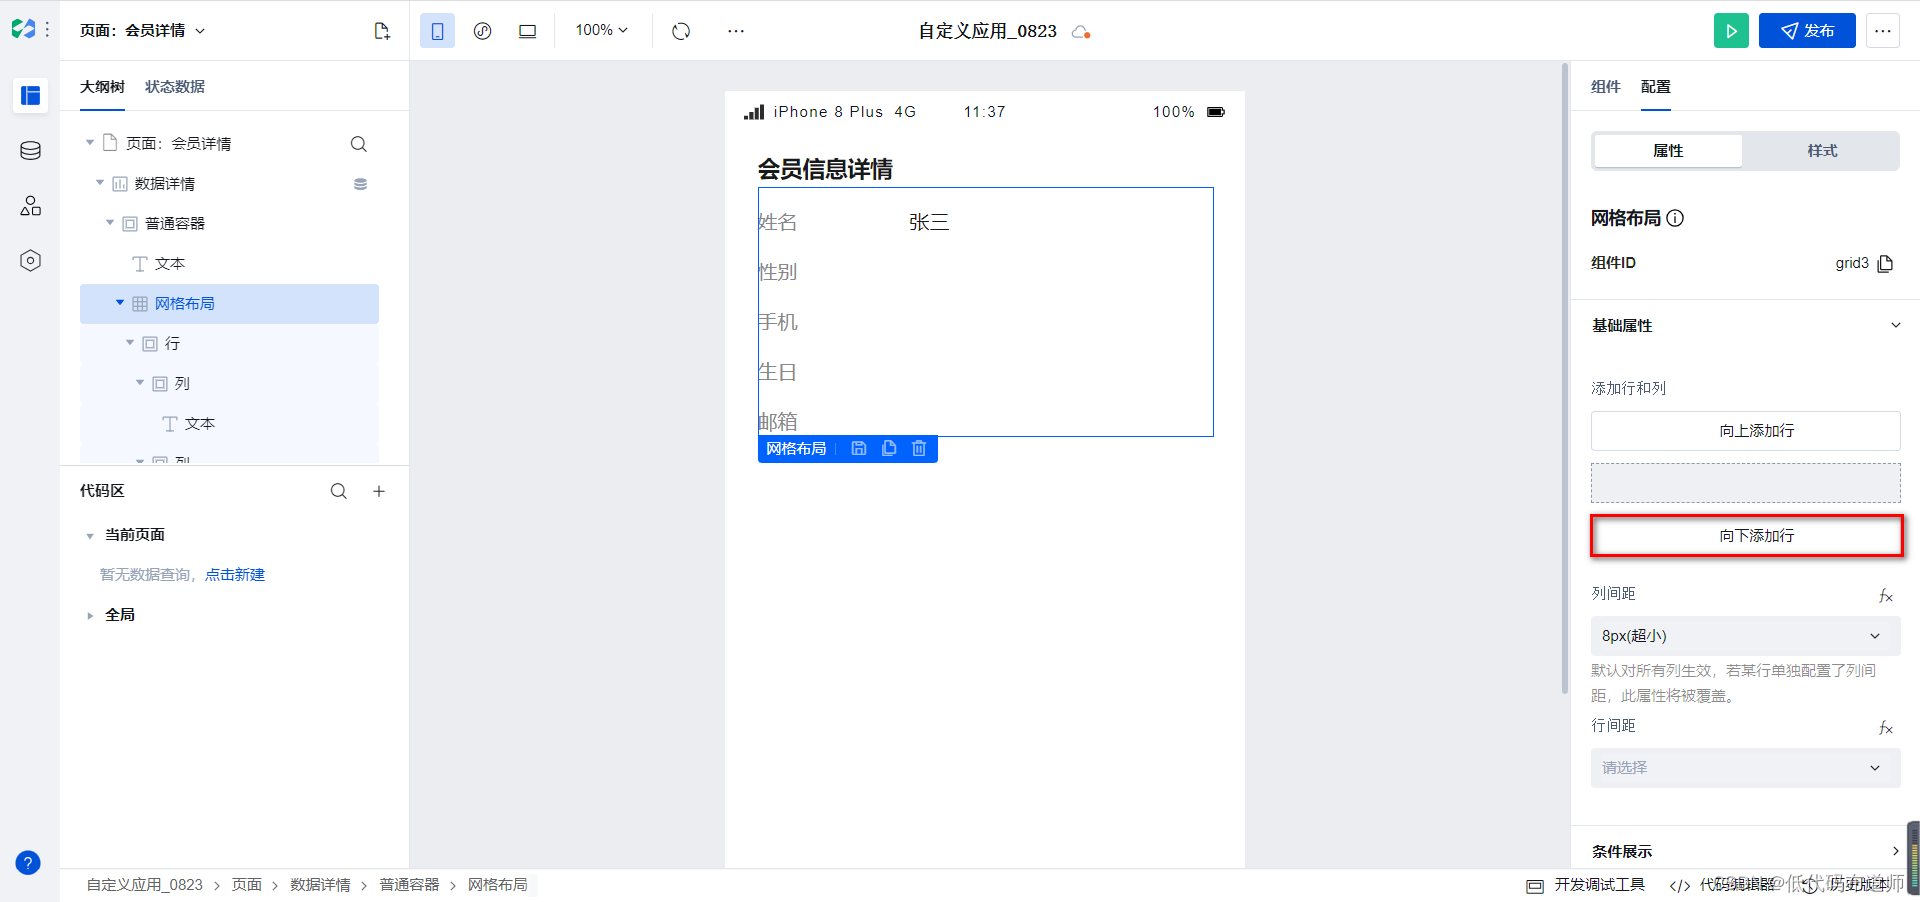Screen dimensions: 1920x902
Task: Click the refresh canvas icon
Action: pos(681,31)
